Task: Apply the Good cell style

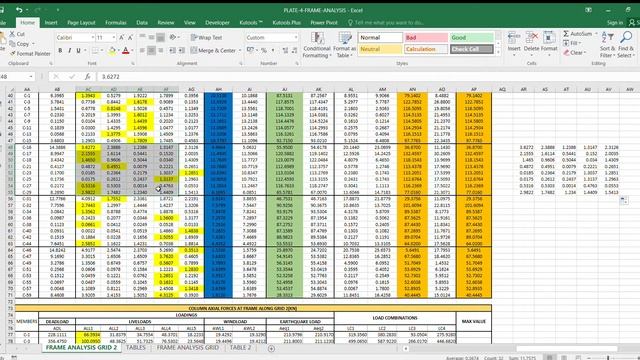Action: coord(471,38)
